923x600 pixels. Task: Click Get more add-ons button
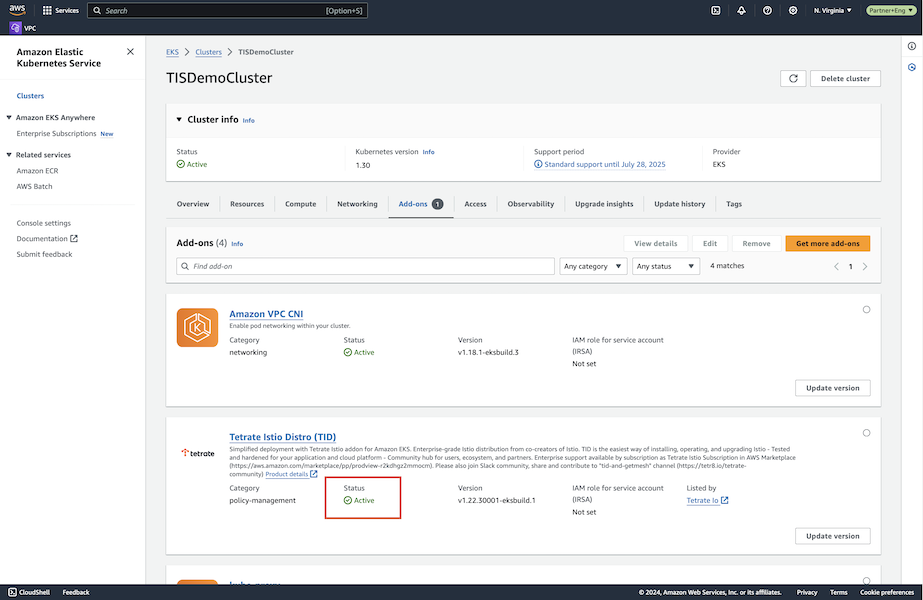(828, 243)
